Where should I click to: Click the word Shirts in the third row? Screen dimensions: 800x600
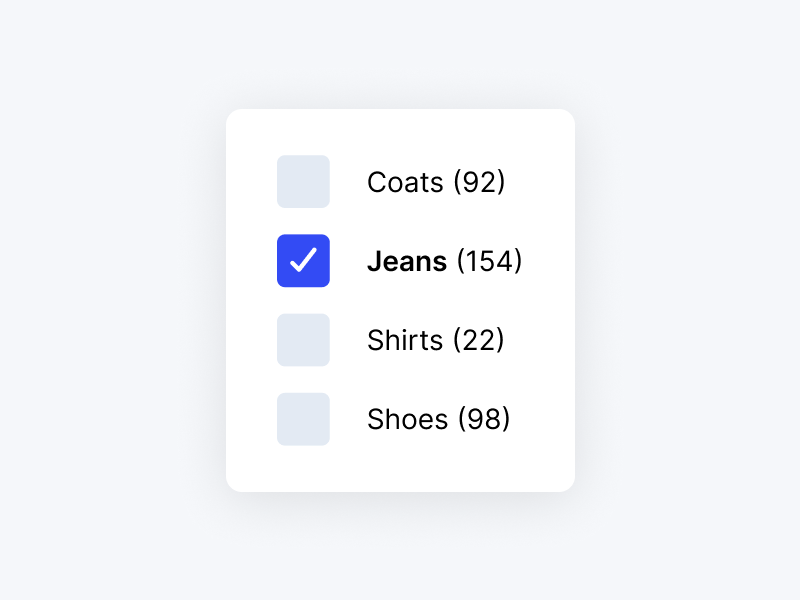[405, 341]
